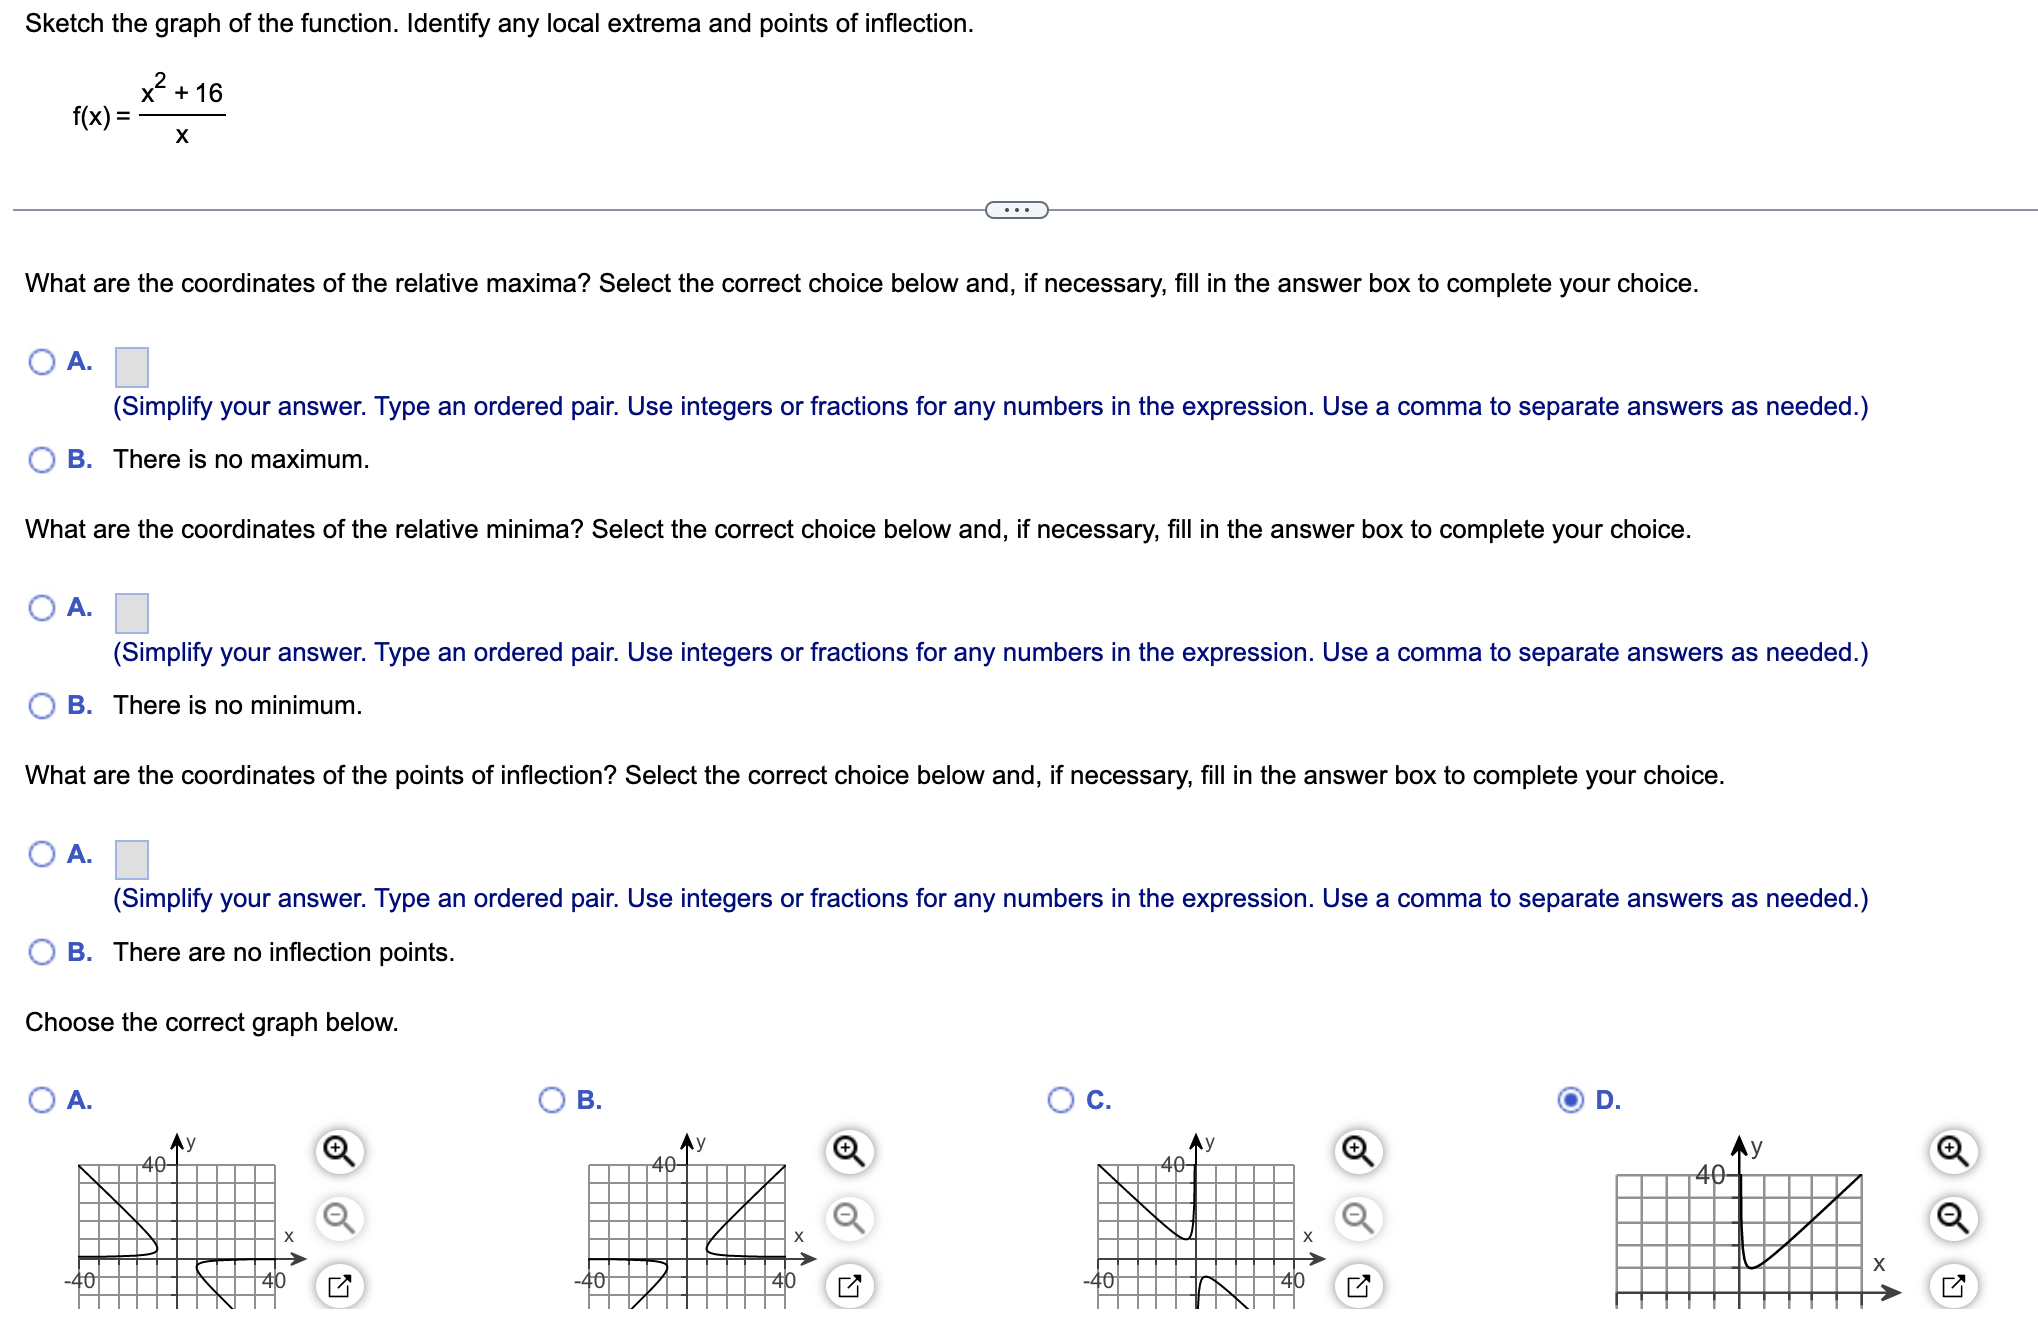The image size is (2038, 1334).
Task: Select 'There is no maximum' option
Action: [42, 459]
